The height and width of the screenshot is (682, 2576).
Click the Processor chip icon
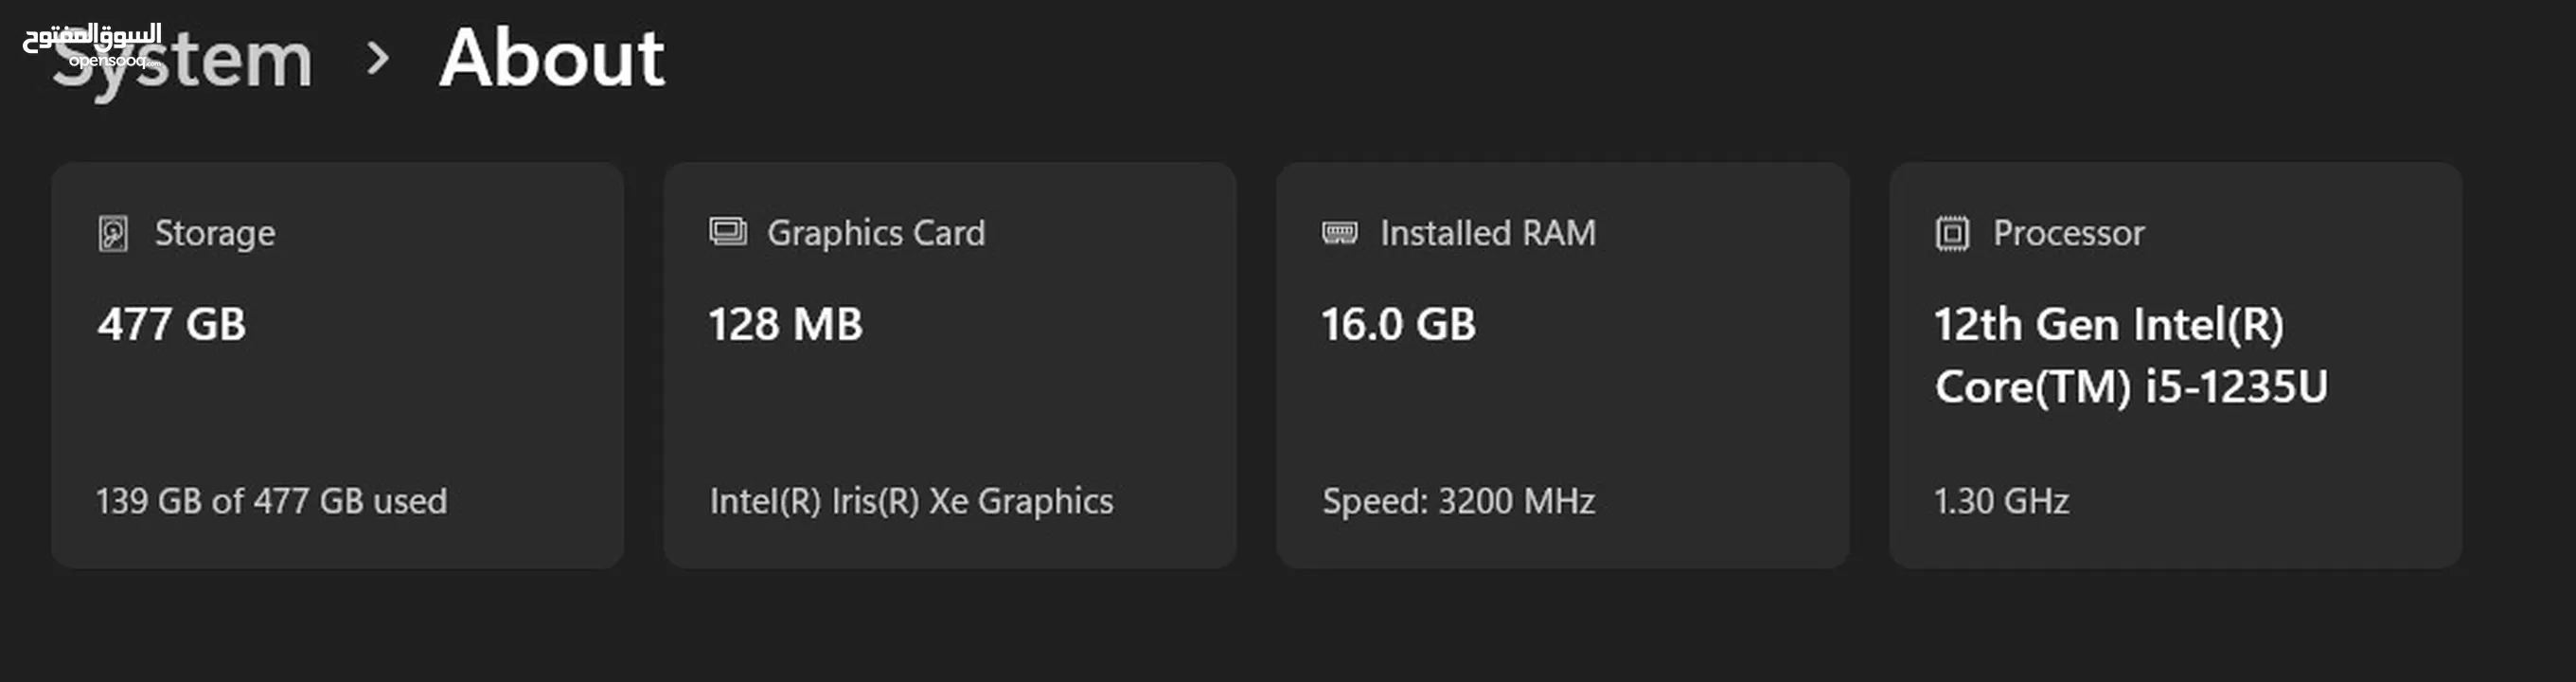click(x=1951, y=233)
